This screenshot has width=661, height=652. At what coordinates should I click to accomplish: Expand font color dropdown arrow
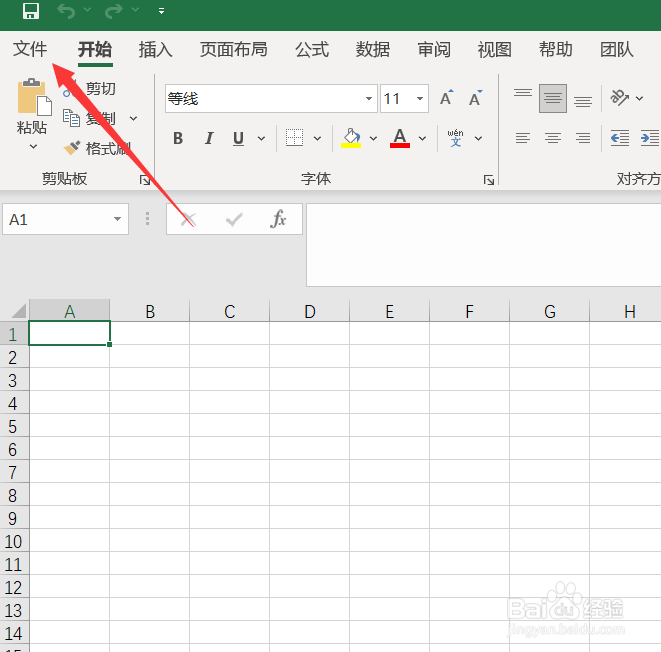point(422,138)
